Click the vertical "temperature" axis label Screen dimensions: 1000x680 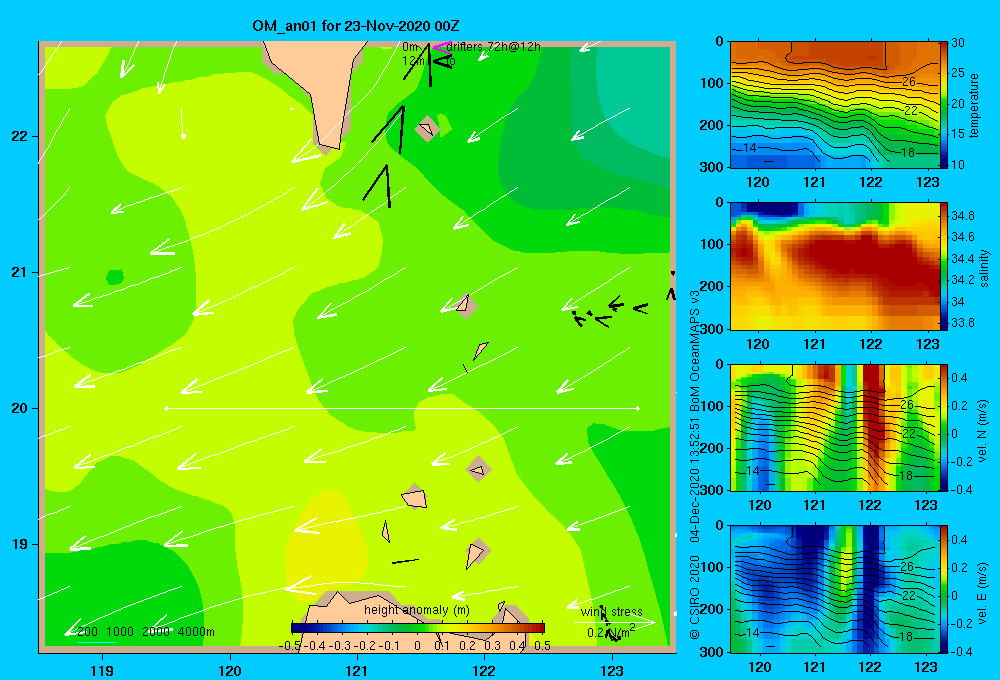974,105
